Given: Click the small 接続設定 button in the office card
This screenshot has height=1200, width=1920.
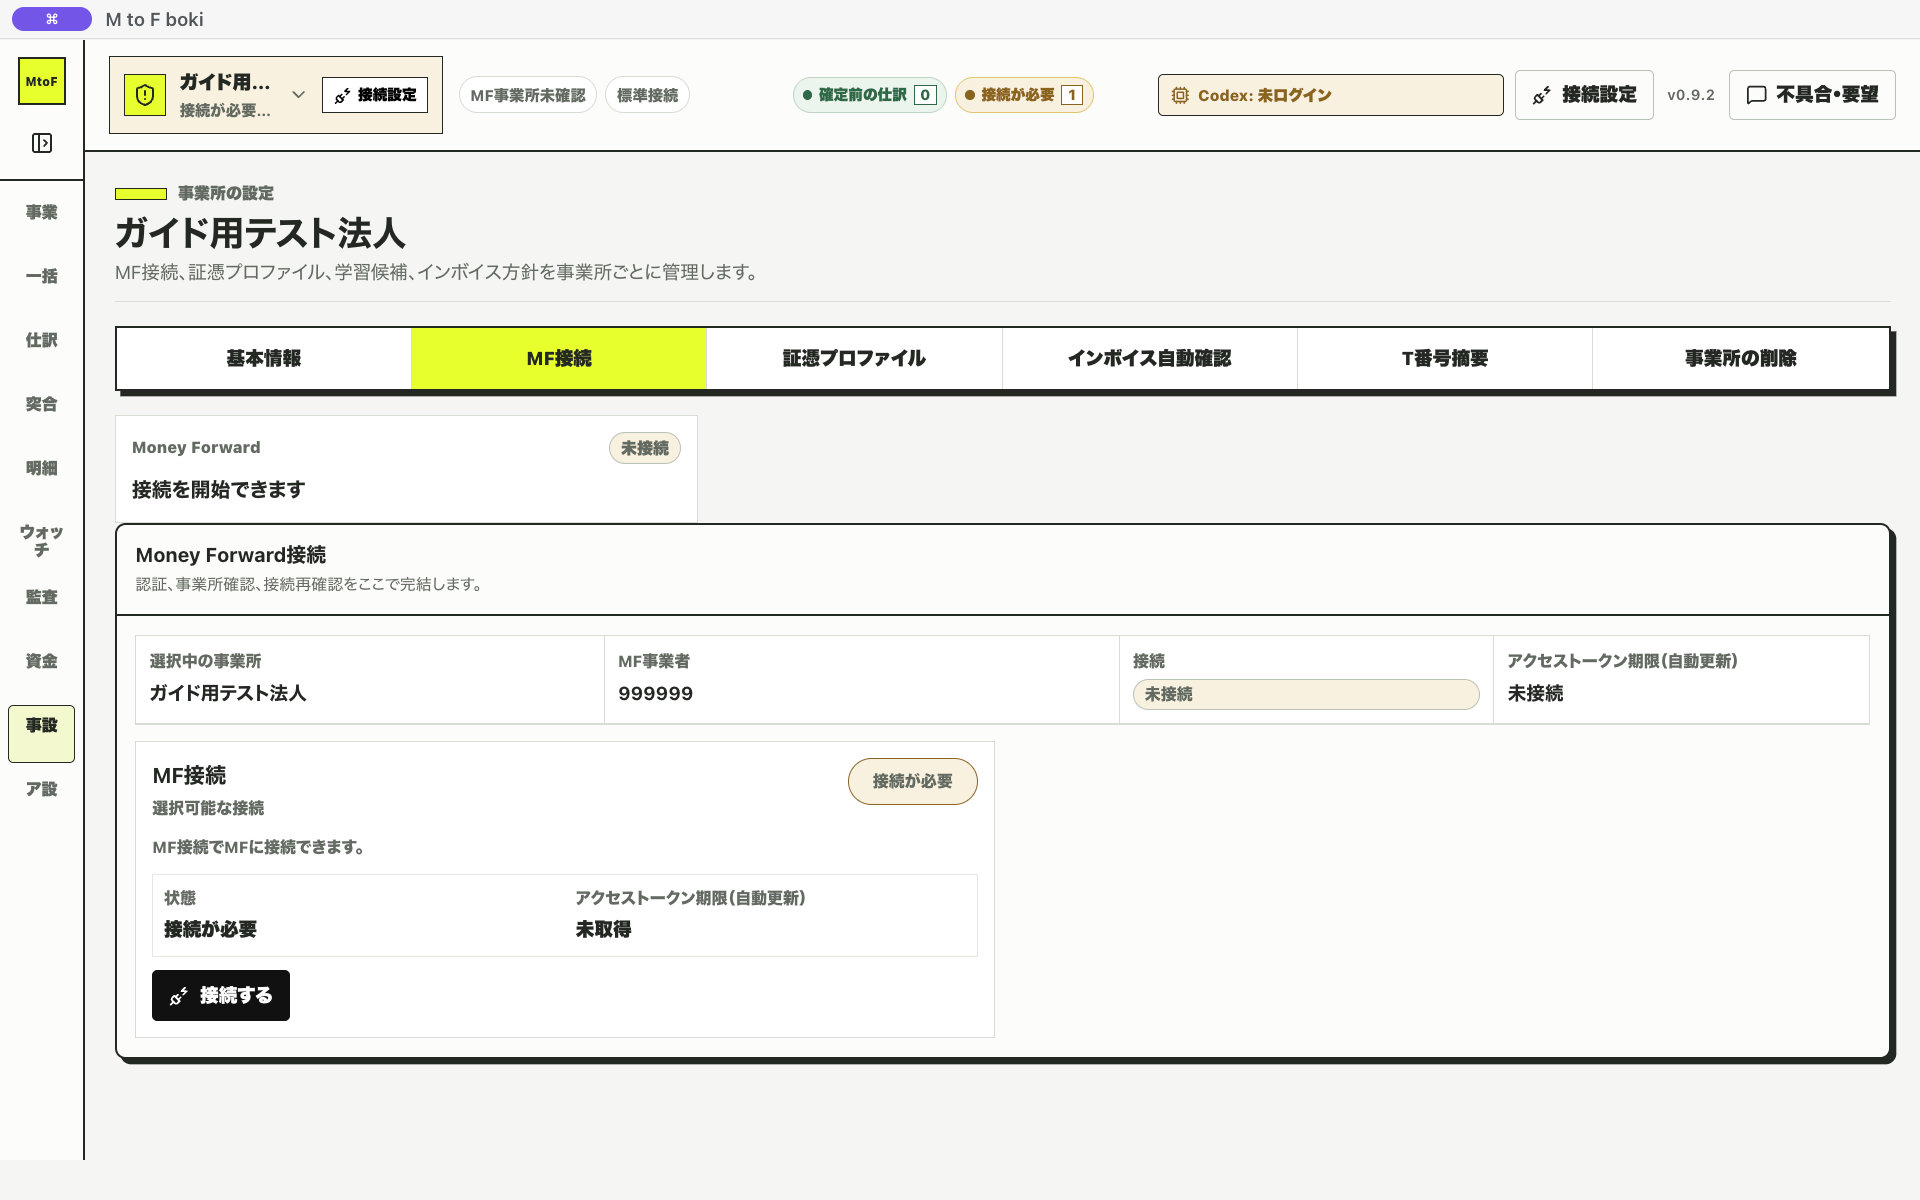Looking at the screenshot, I should pos(375,95).
